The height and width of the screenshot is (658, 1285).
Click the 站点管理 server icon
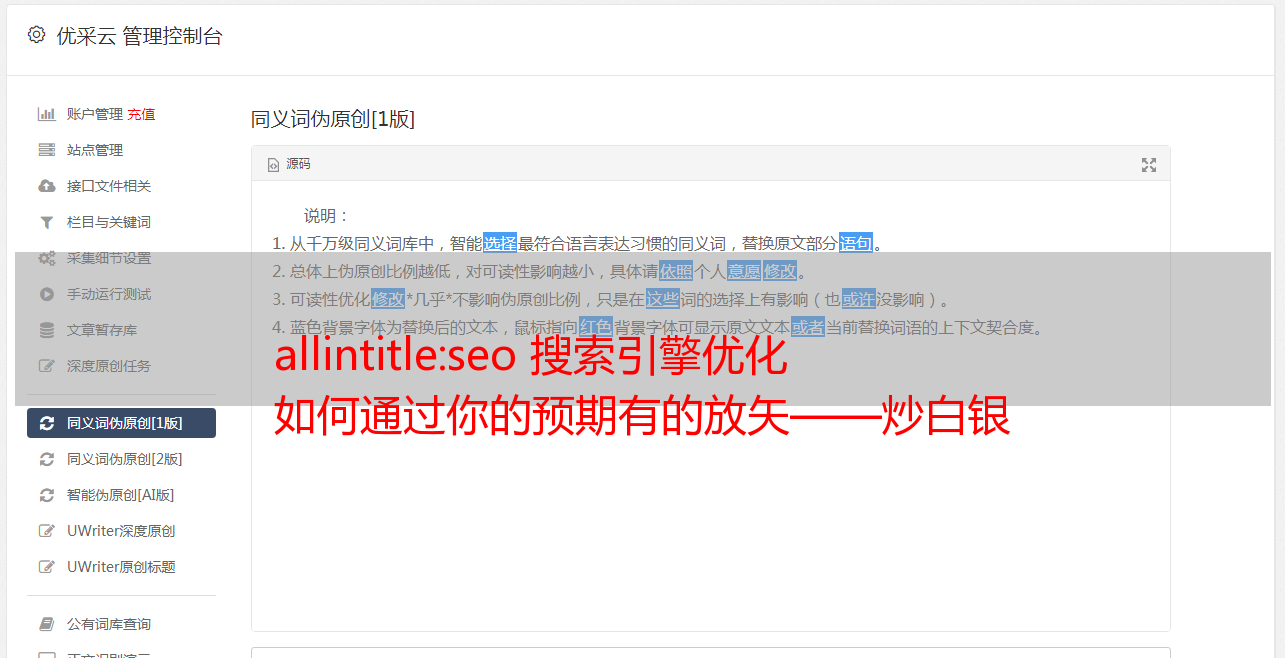(46, 150)
